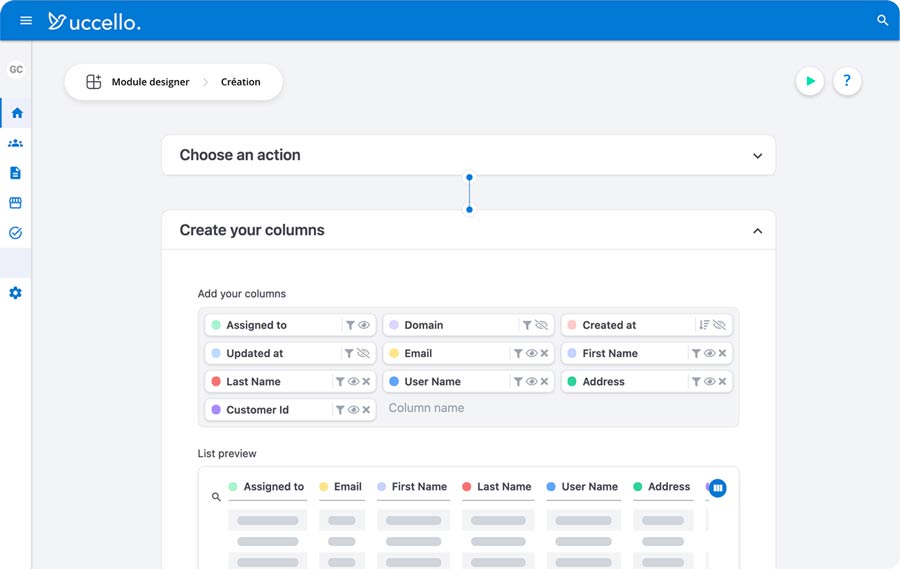Click Module designer in the breadcrumb

coord(150,82)
